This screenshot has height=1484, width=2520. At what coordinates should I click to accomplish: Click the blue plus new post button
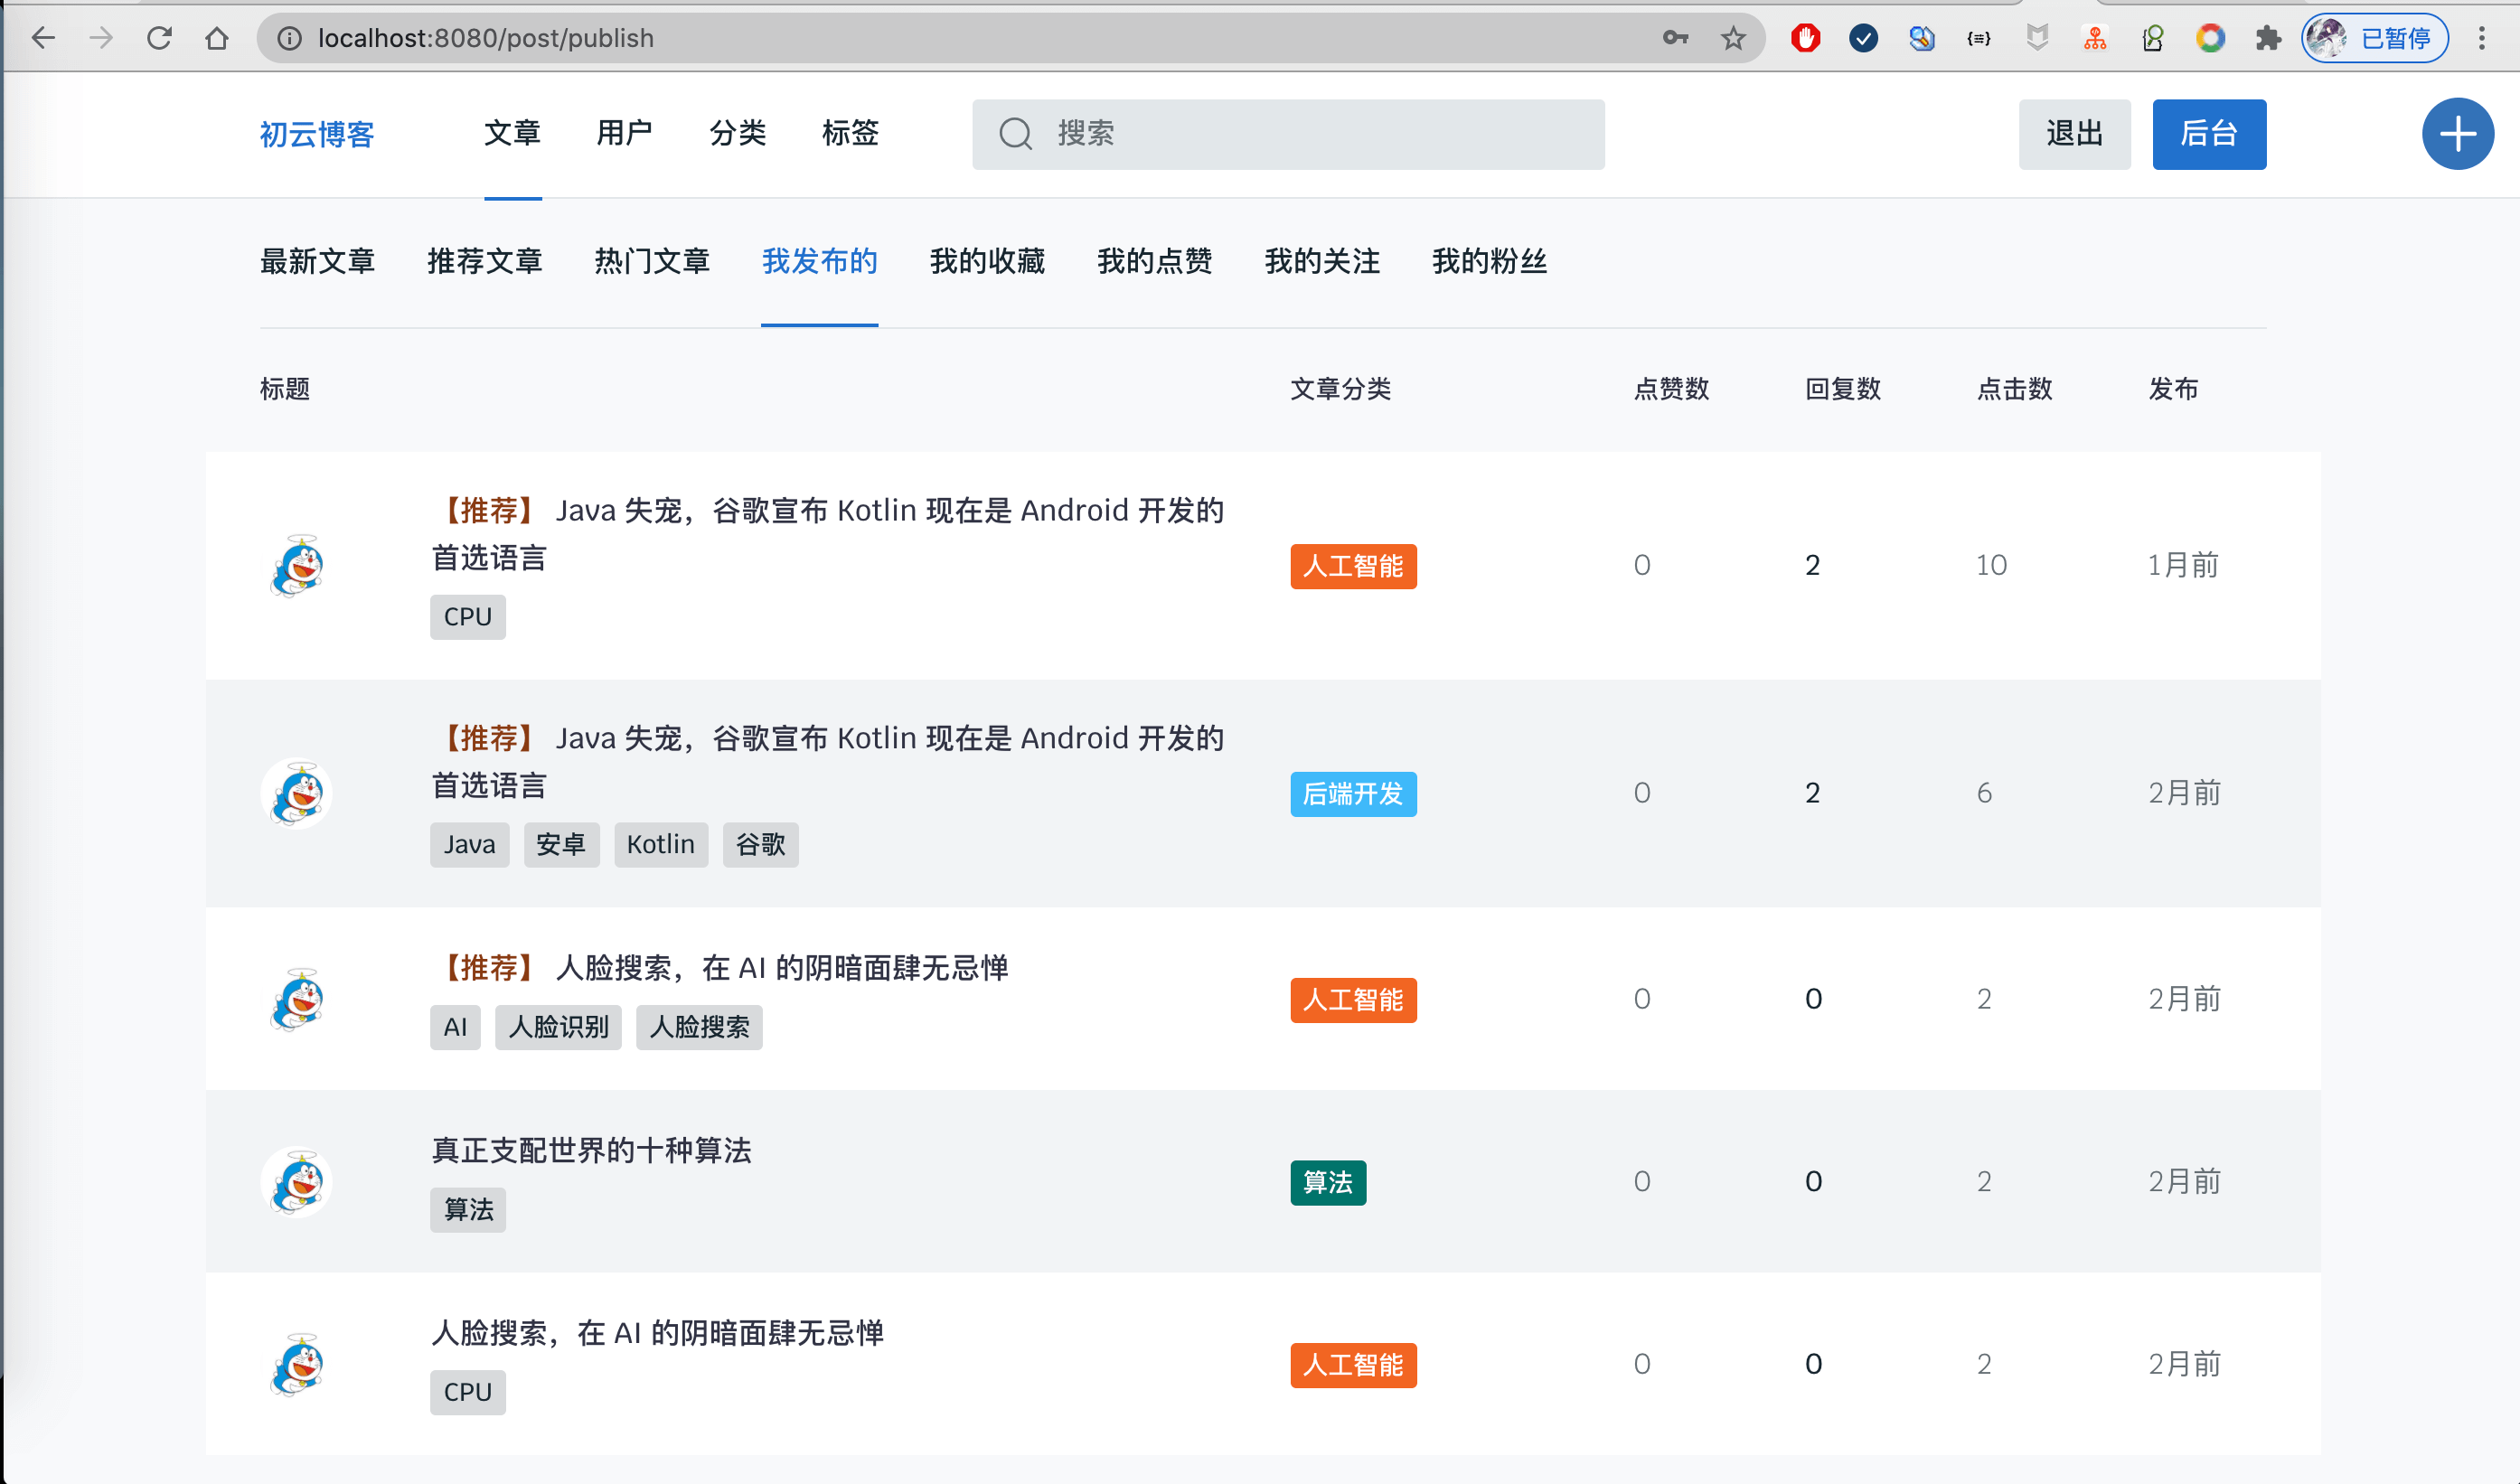[x=2457, y=134]
